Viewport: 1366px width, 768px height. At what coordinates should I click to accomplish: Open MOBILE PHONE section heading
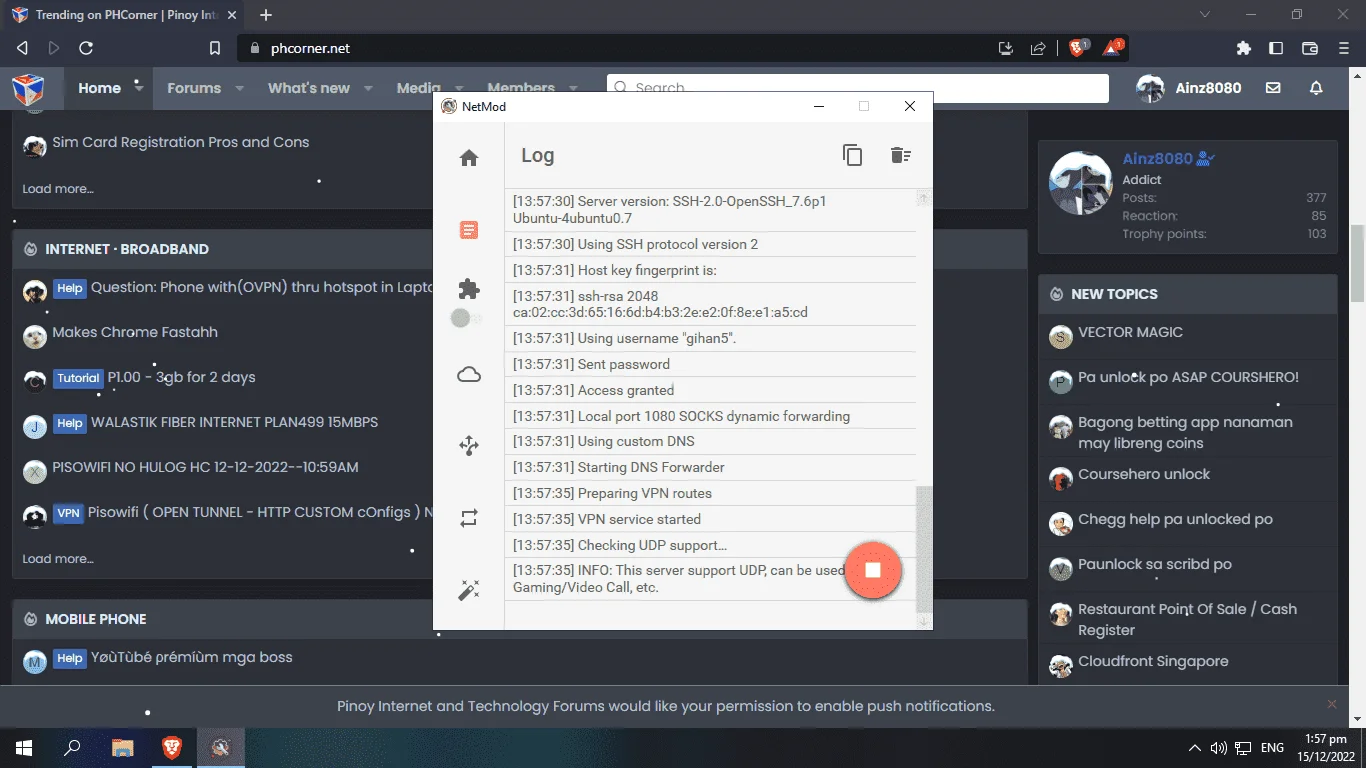(x=96, y=619)
